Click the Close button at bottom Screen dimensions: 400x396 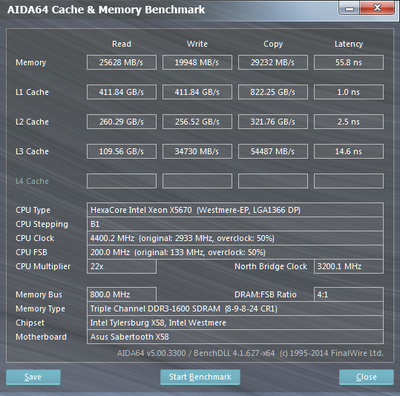coord(366,377)
